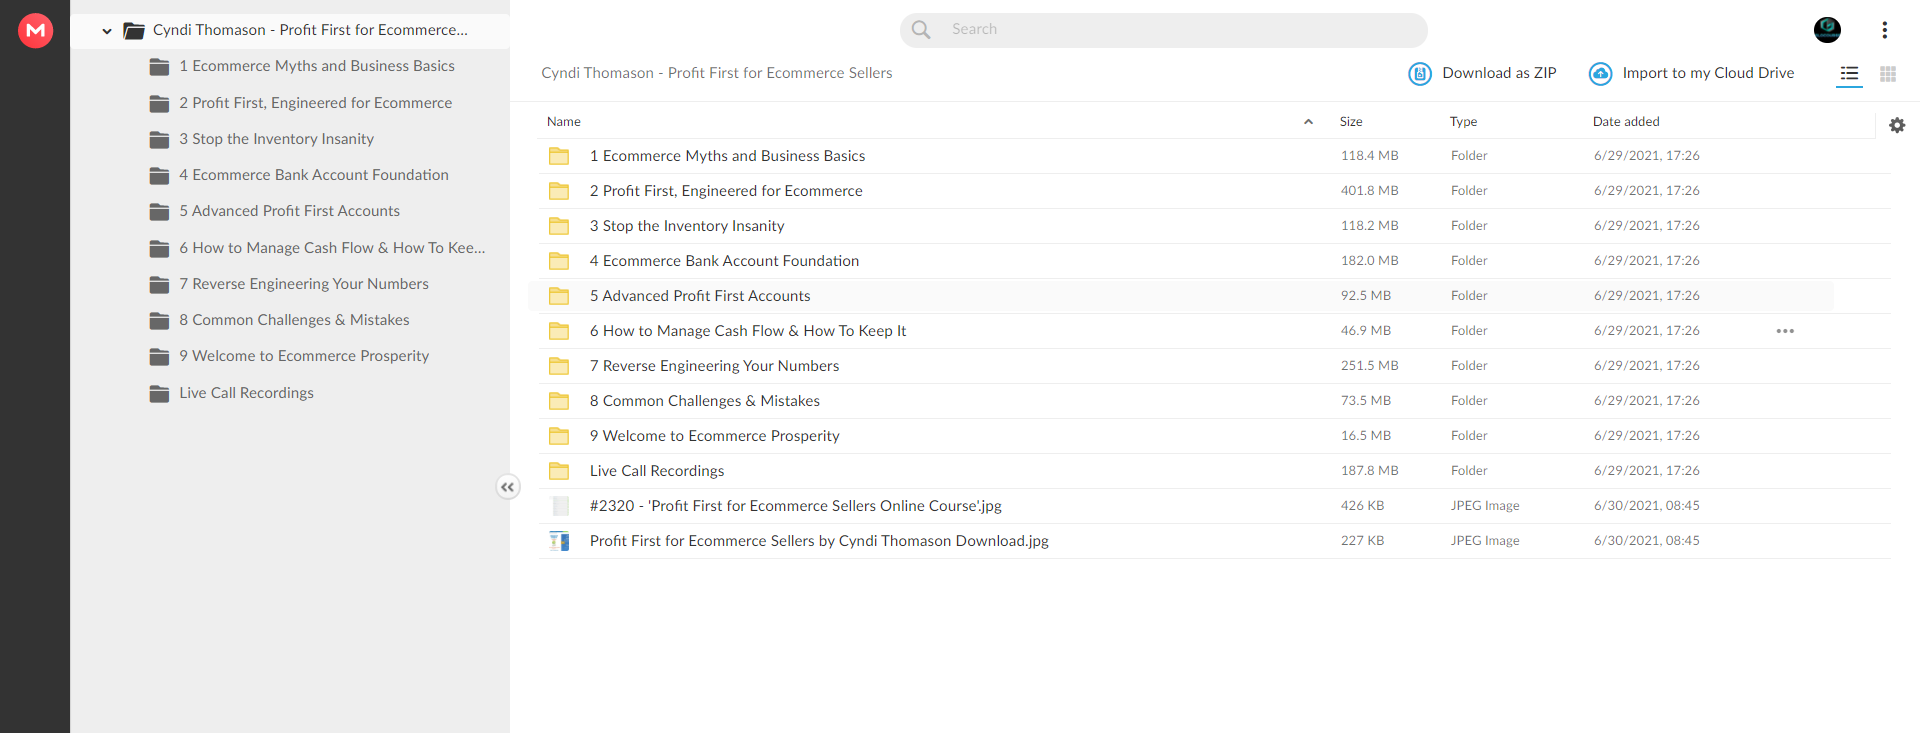Click folder icon of Live Call Recordings row in list
The width and height of the screenshot is (1920, 733).
[x=559, y=471]
